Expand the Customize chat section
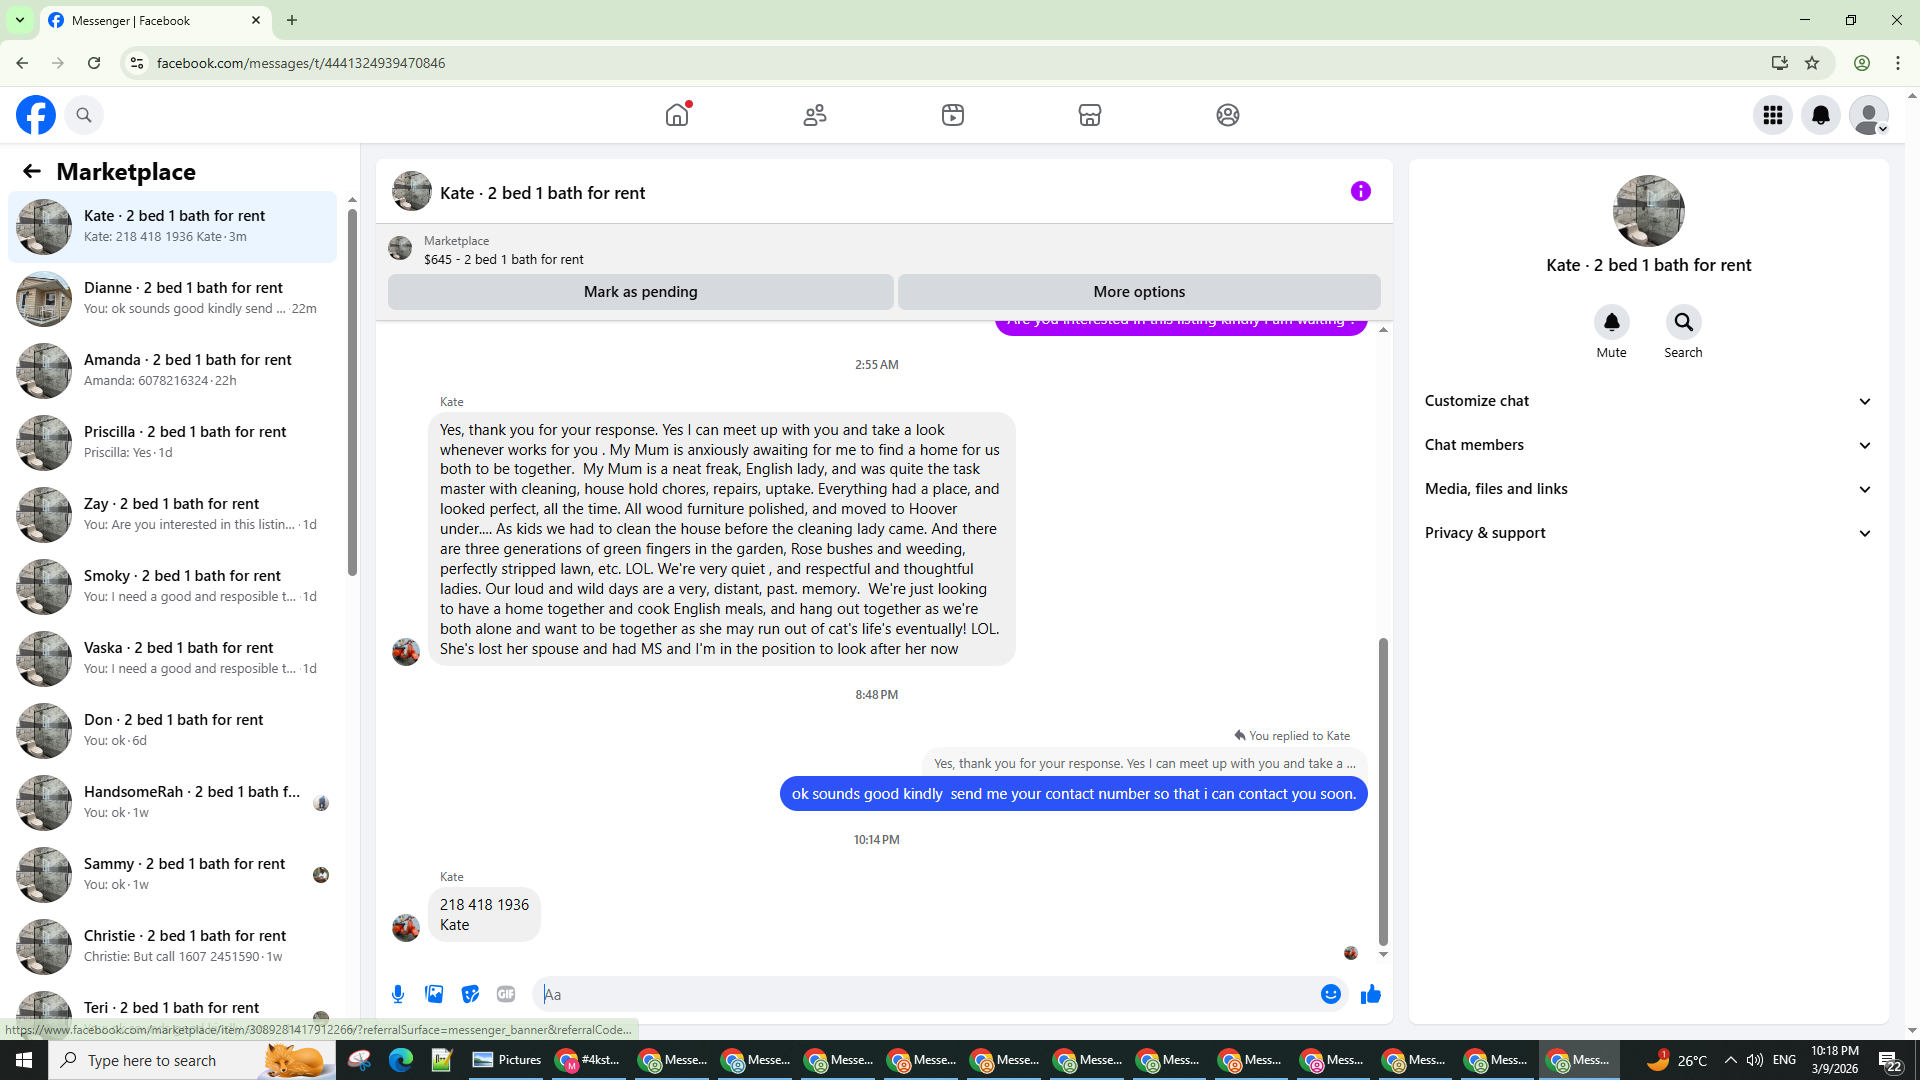The width and height of the screenshot is (1920, 1080). tap(1648, 401)
